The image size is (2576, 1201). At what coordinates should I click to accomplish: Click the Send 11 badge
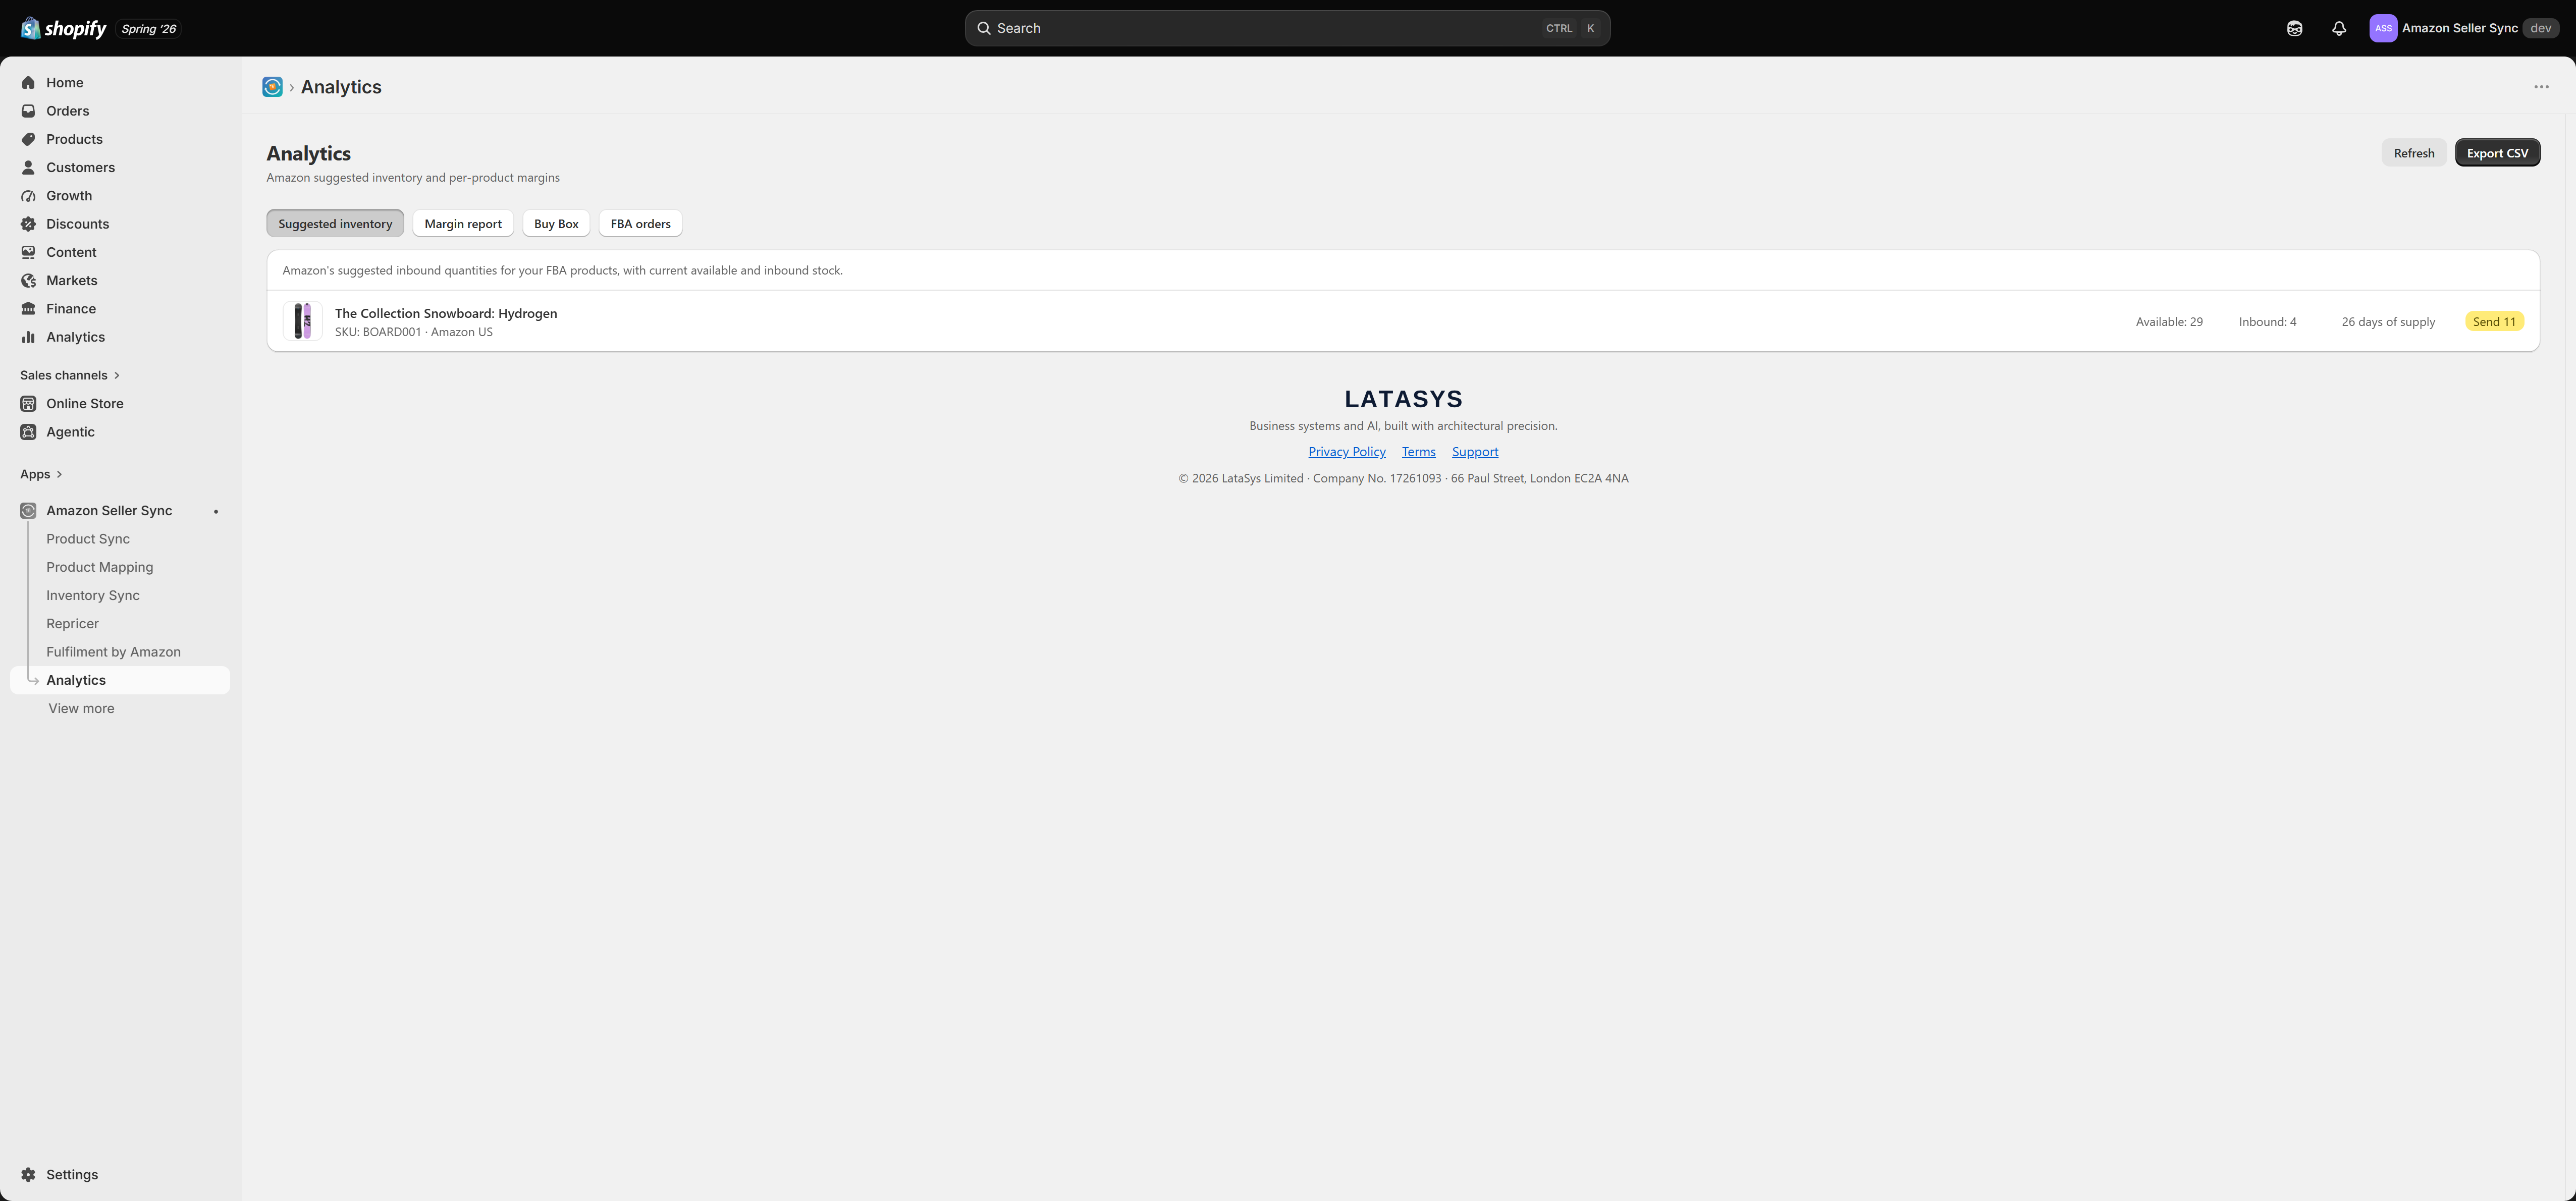(2494, 322)
